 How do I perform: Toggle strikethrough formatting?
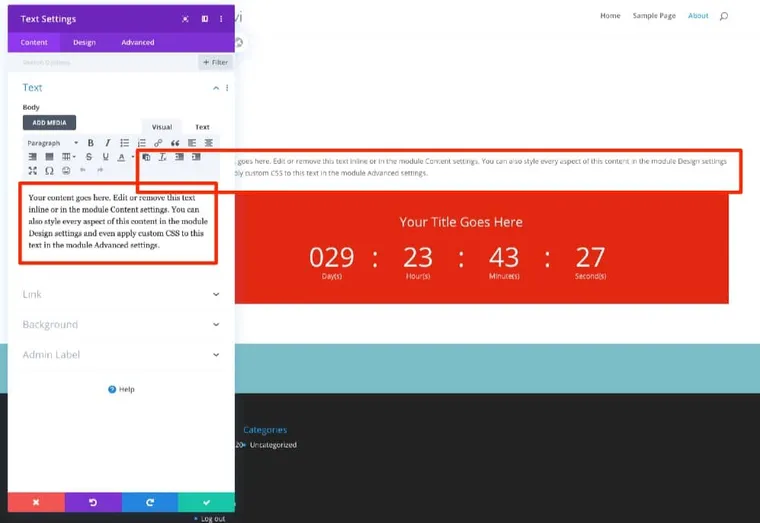point(89,157)
